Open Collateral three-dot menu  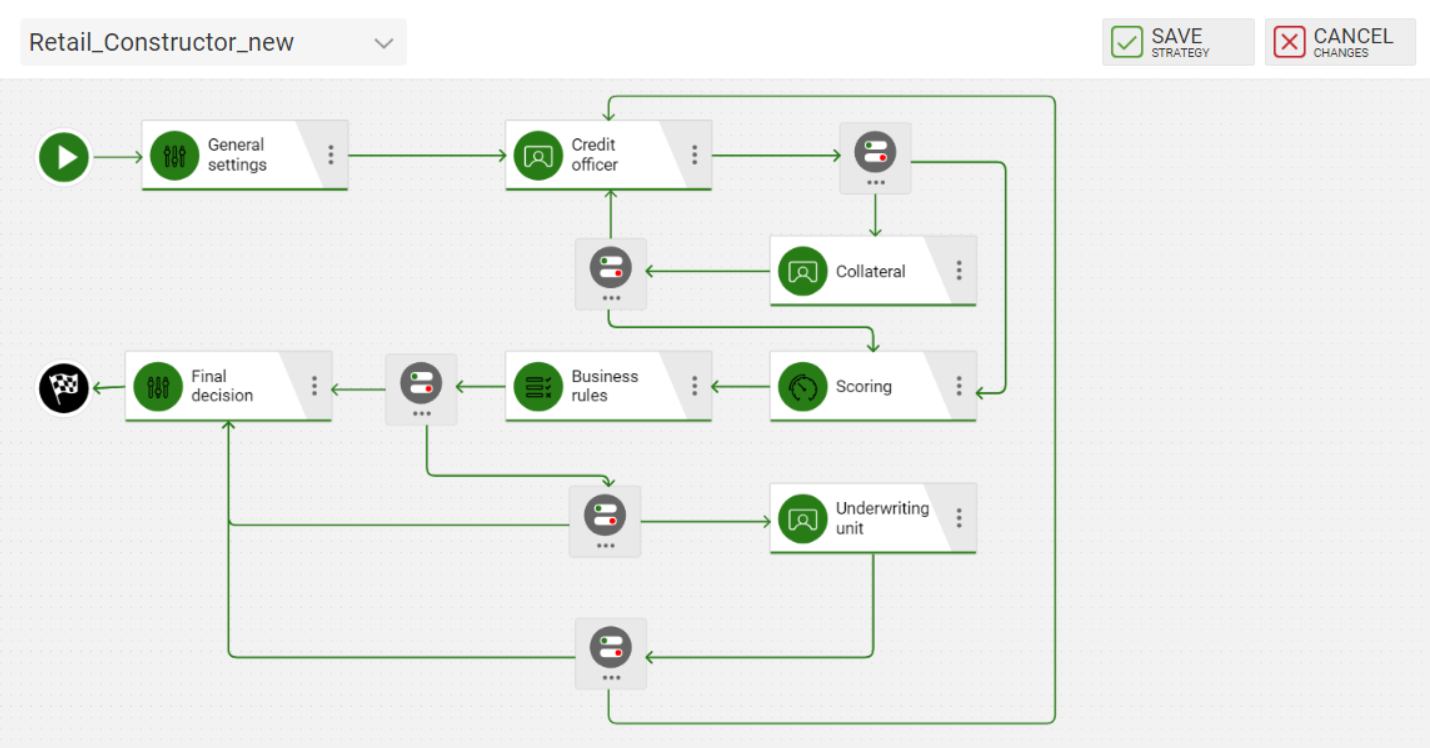click(959, 270)
